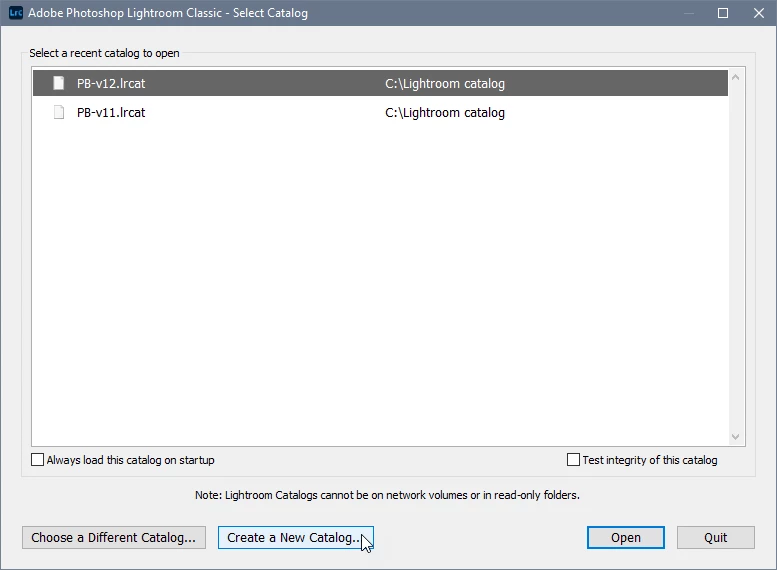Open the selected catalog
The image size is (777, 570).
(x=626, y=538)
